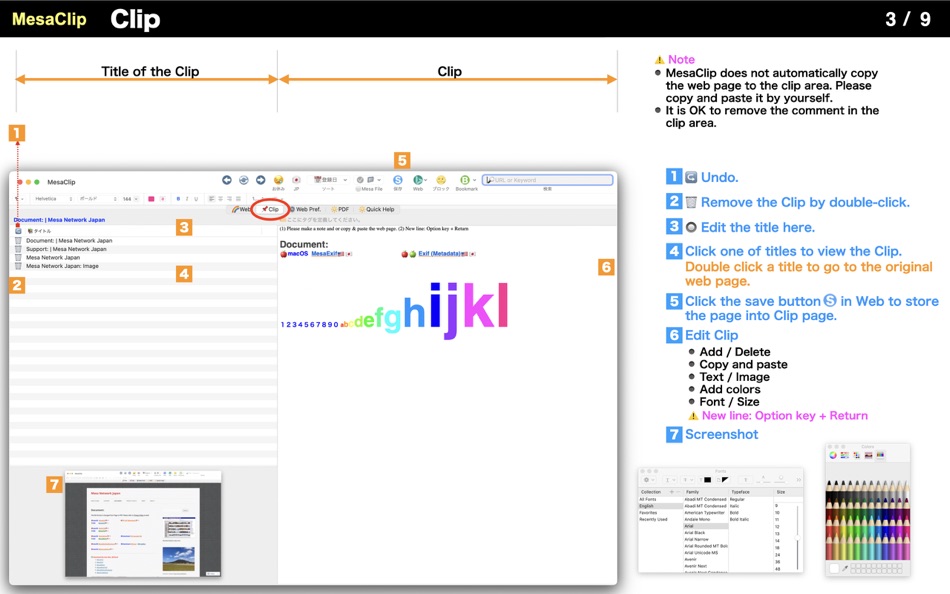This screenshot has width=950, height=594.
Task: Open the Quick Help tab
Action: click(x=376, y=209)
